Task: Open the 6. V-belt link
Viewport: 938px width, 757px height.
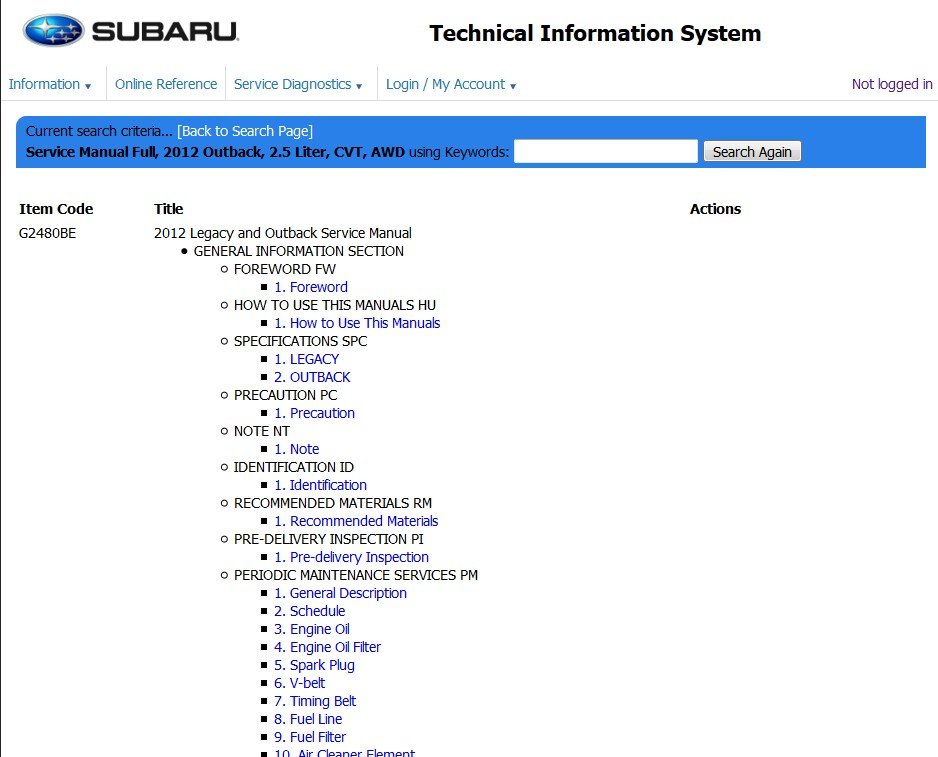Action: (299, 683)
